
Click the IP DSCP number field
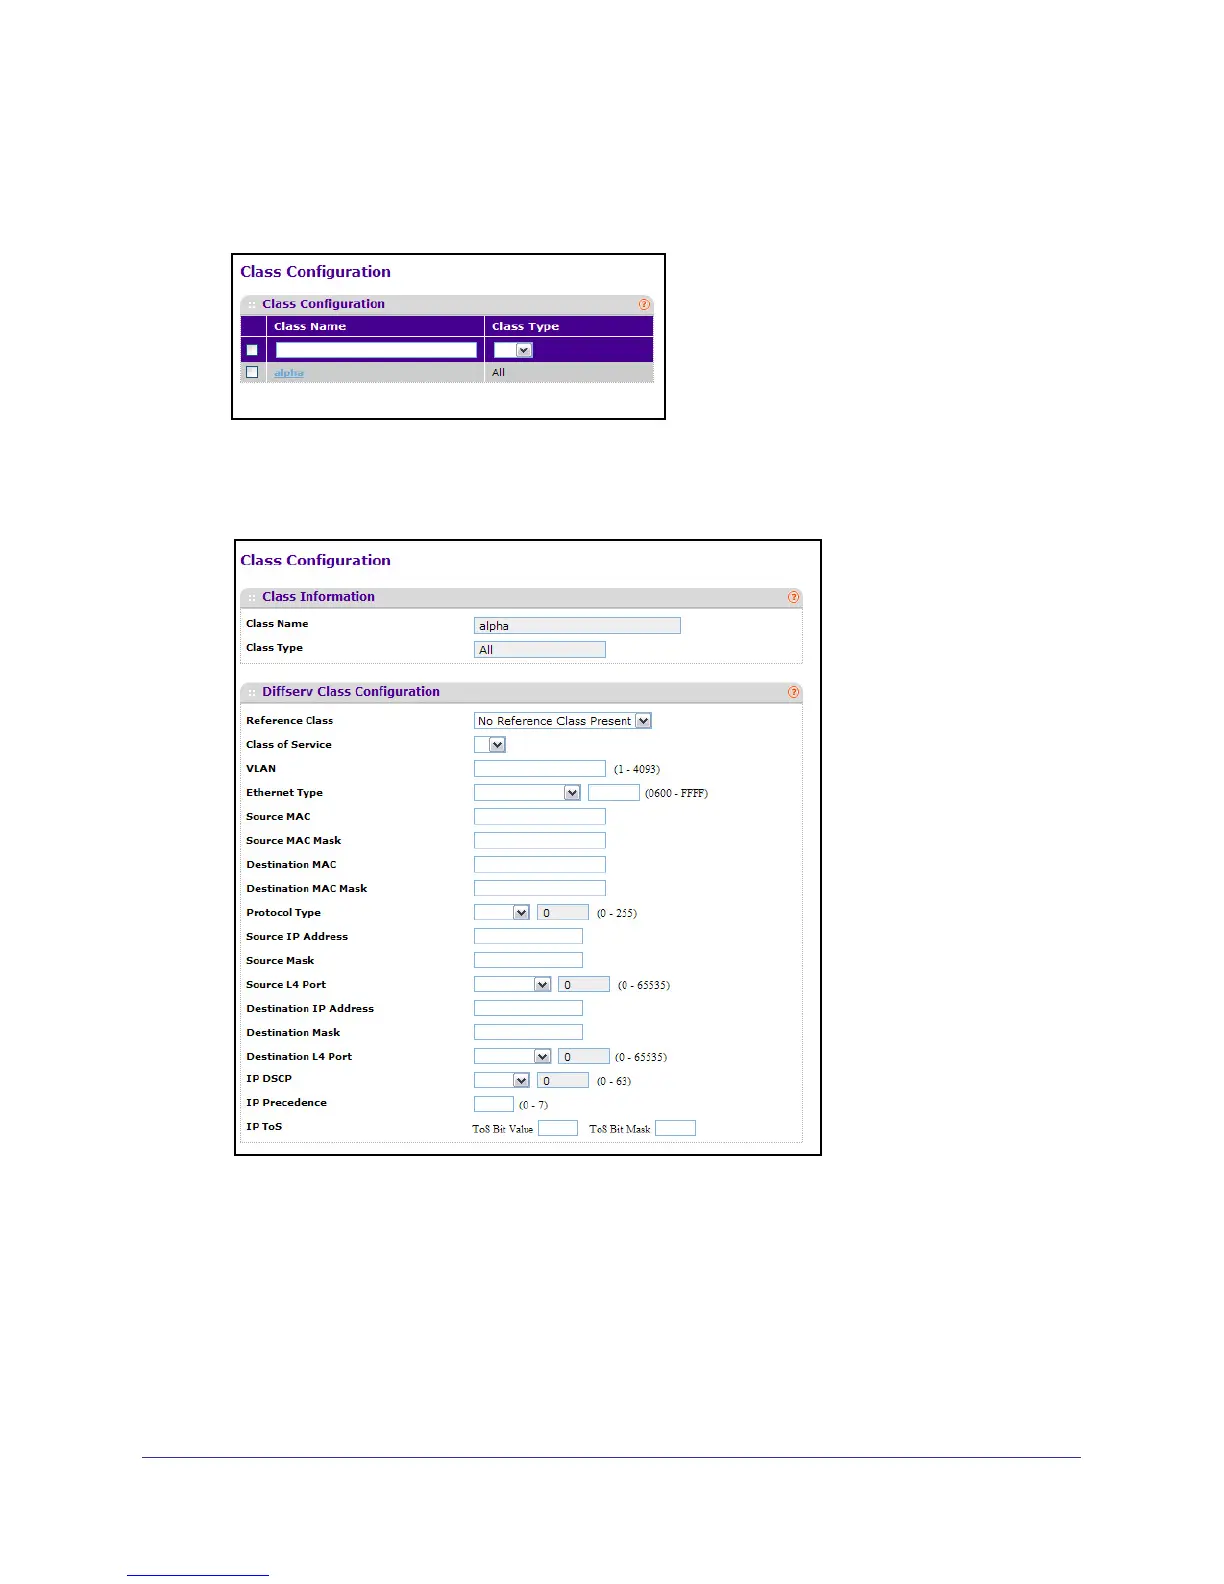(x=563, y=1081)
